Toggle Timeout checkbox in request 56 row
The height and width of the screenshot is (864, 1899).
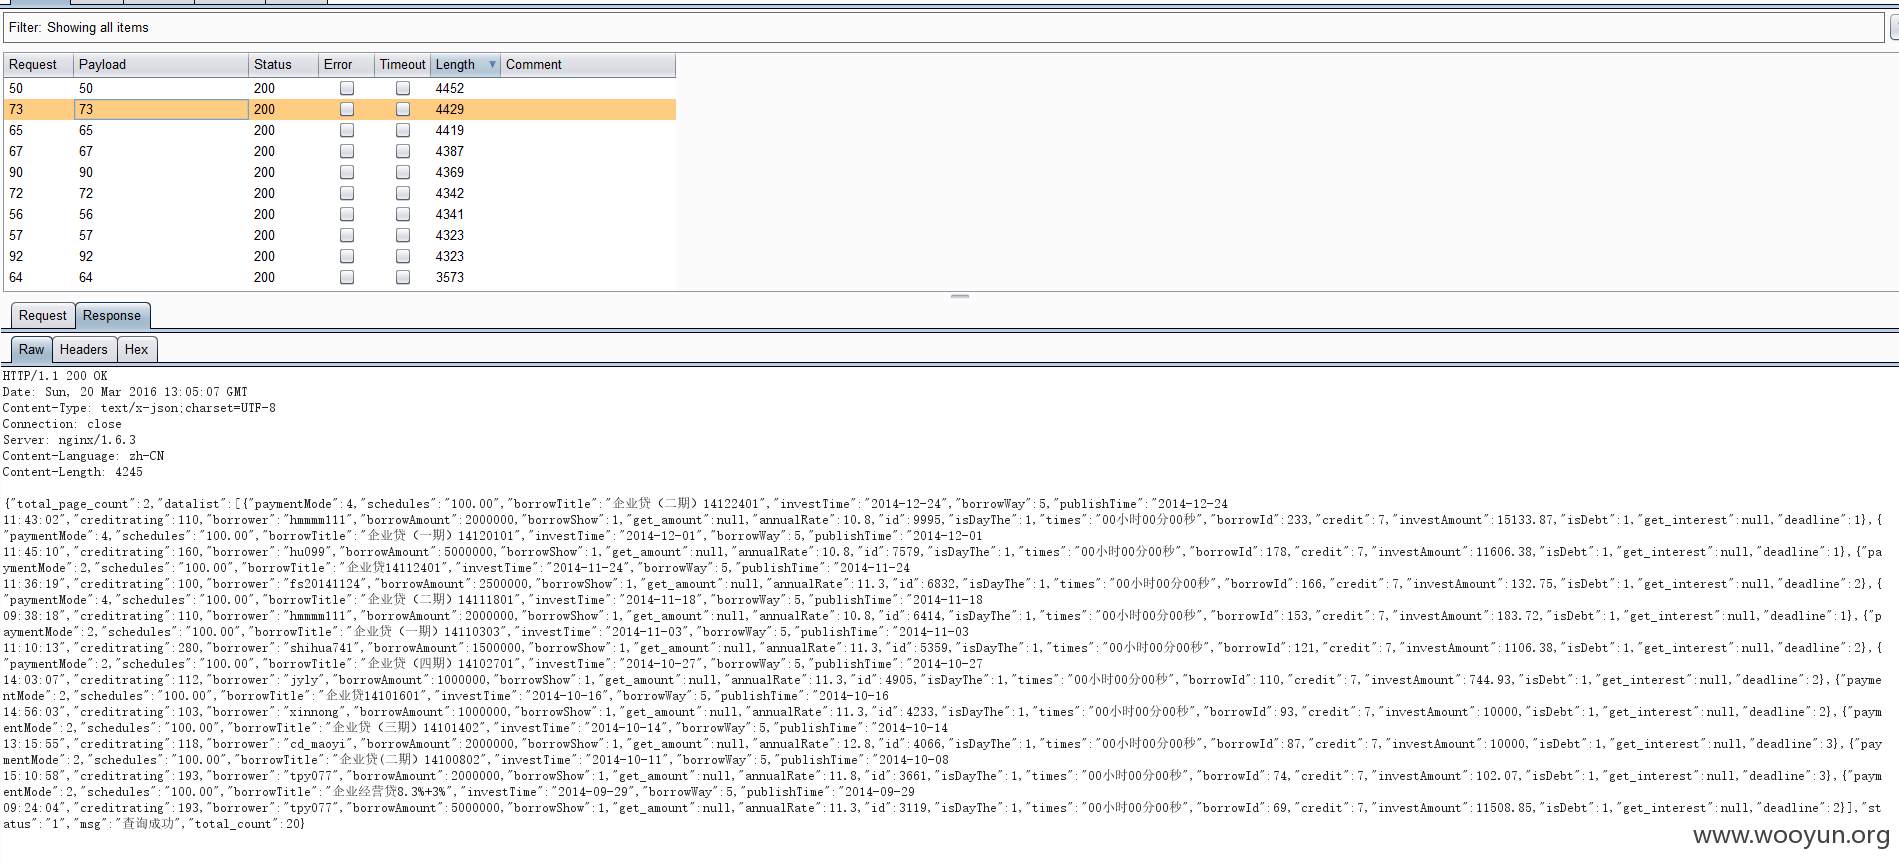(x=403, y=214)
